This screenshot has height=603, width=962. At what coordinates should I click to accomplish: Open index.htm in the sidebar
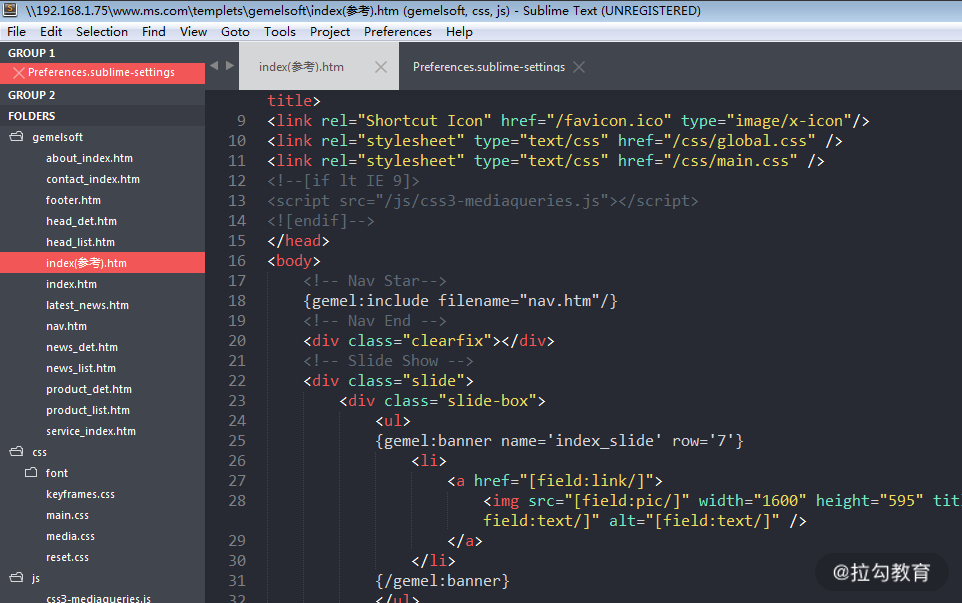[71, 284]
